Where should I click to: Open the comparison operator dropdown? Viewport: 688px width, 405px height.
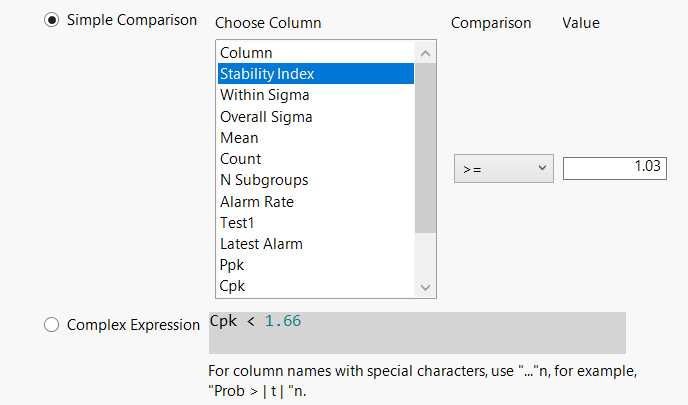pyautogui.click(x=503, y=169)
